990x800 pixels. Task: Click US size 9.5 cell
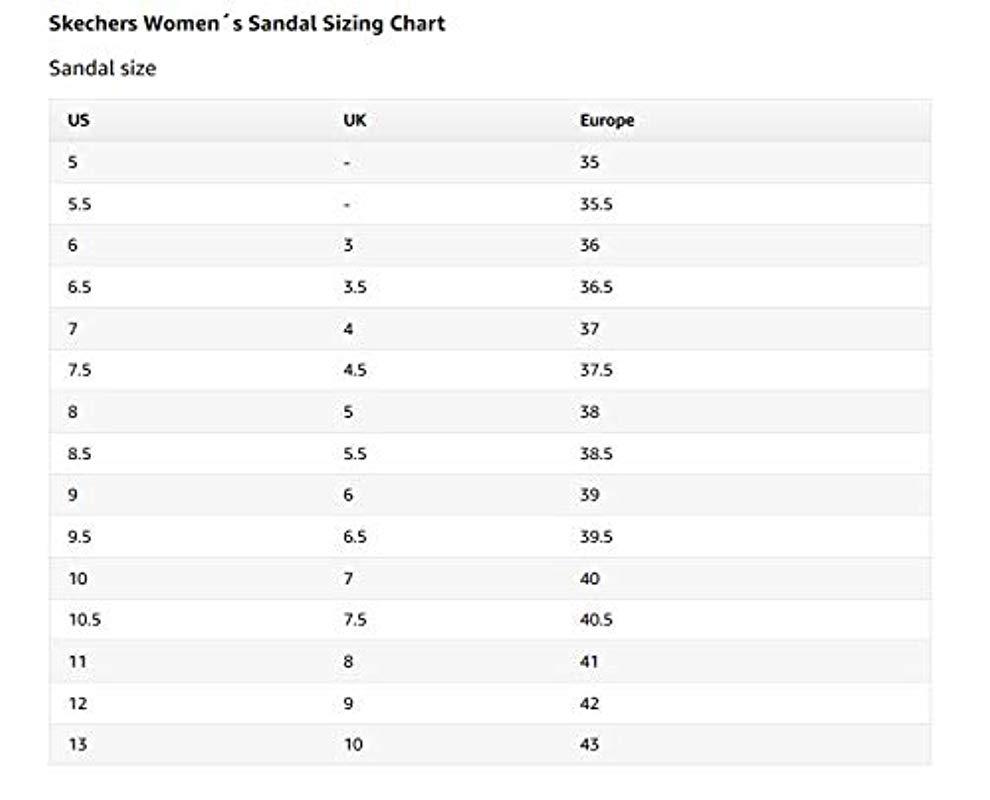pyautogui.click(x=80, y=537)
